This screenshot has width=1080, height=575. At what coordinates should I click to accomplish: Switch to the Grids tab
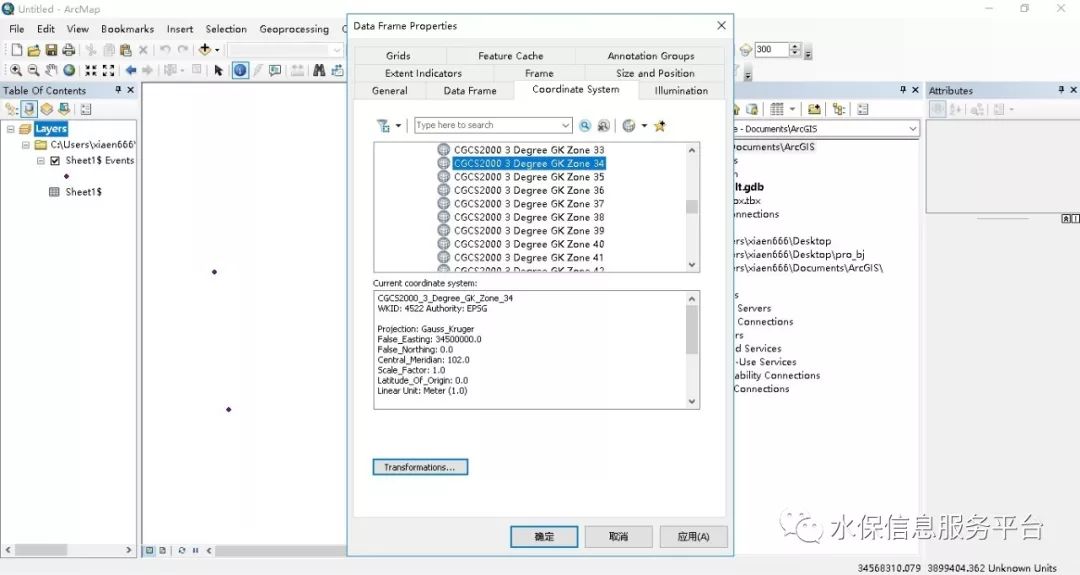click(398, 56)
